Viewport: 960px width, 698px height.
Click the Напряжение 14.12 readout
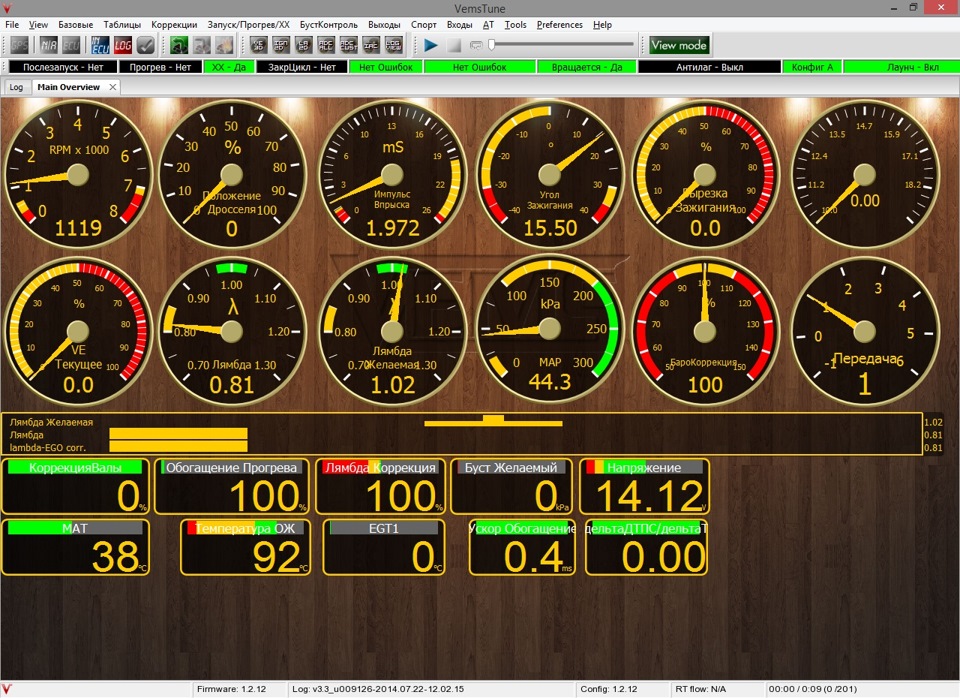644,486
